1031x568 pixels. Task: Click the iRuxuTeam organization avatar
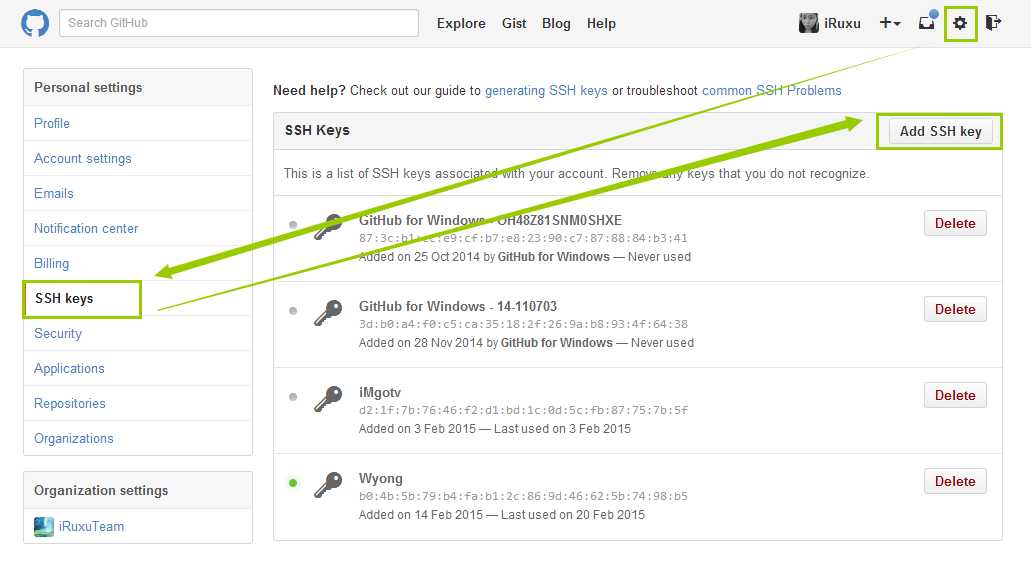point(44,527)
